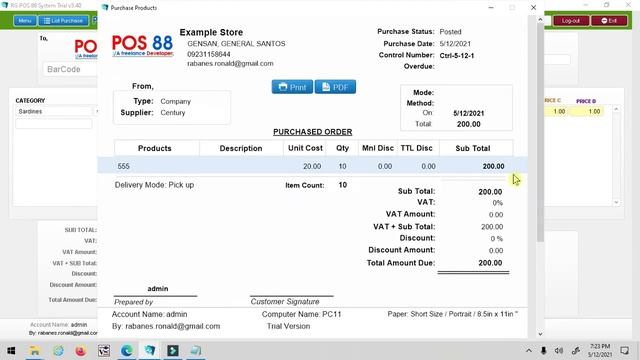This screenshot has height=360, width=640.
Task: Click the Qty column header
Action: point(342,148)
